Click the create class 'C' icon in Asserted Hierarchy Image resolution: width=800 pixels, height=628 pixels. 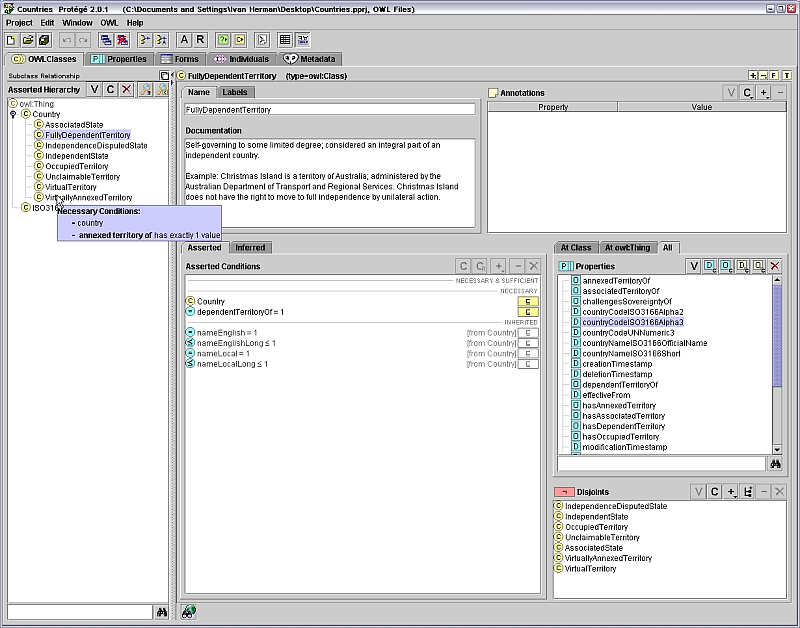point(110,90)
